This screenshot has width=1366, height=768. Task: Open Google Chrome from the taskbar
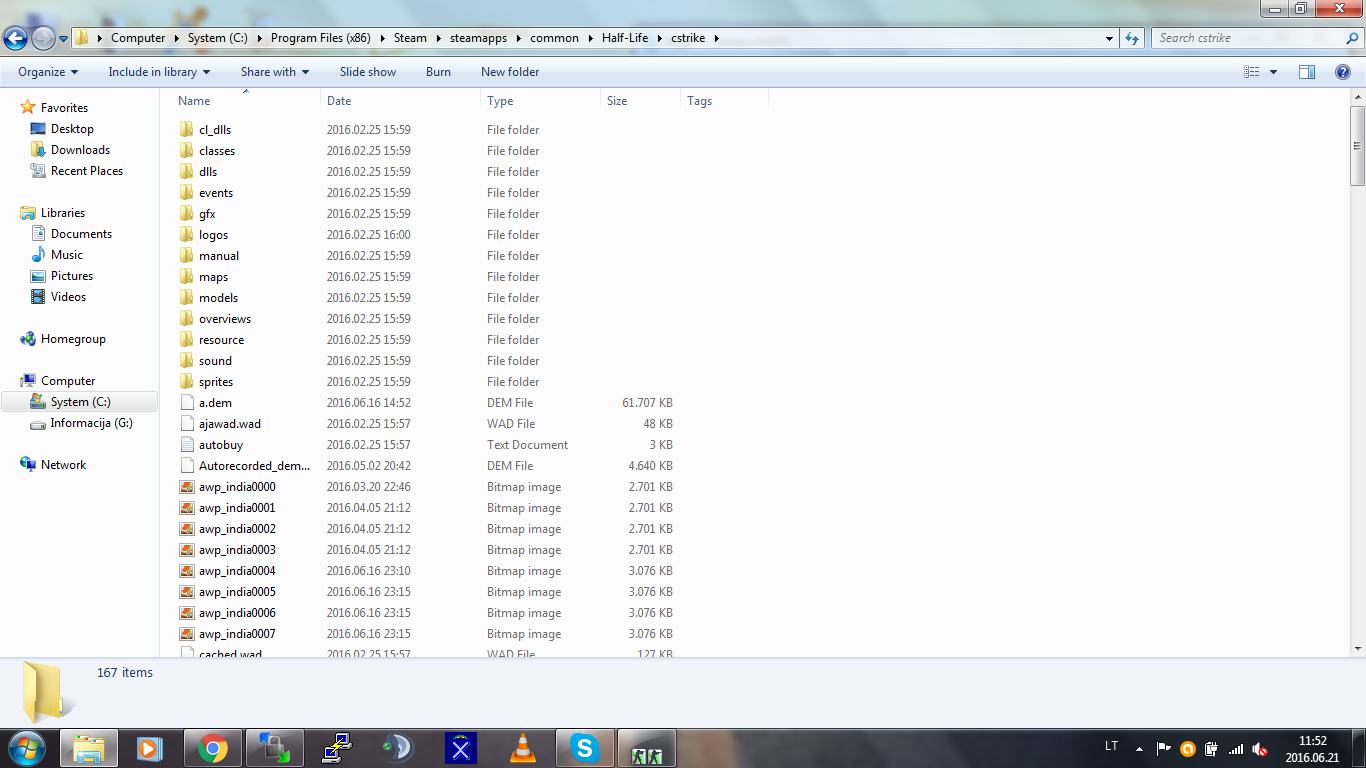click(x=212, y=748)
